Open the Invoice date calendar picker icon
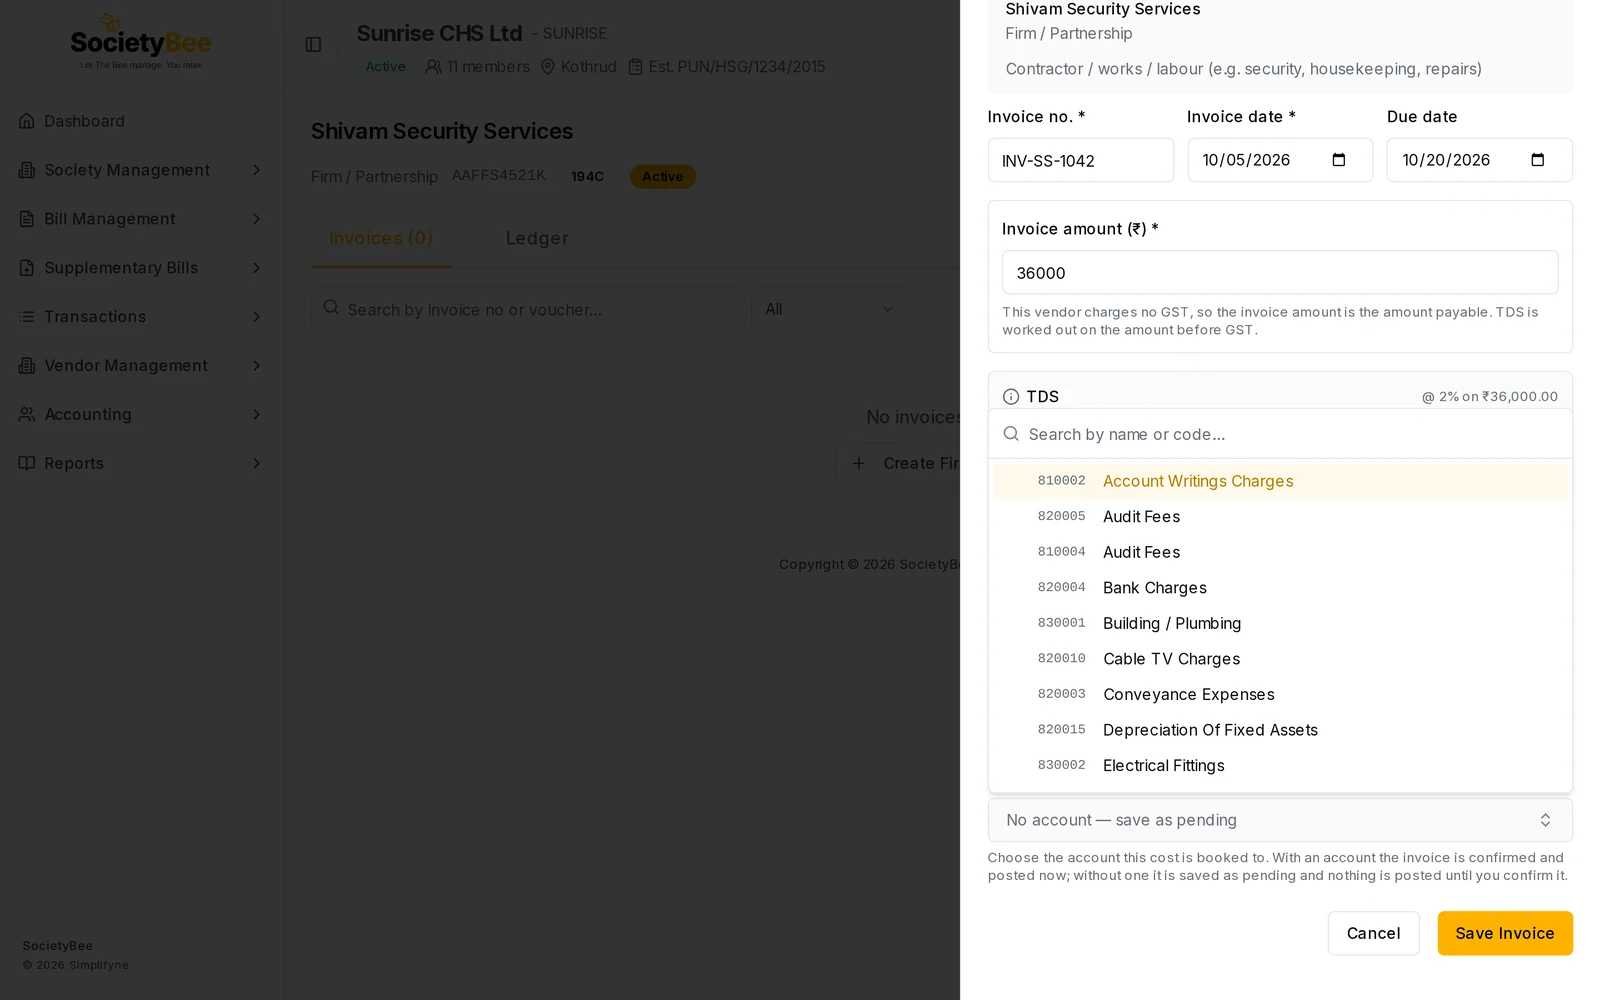This screenshot has height=1000, width=1600. point(1339,160)
